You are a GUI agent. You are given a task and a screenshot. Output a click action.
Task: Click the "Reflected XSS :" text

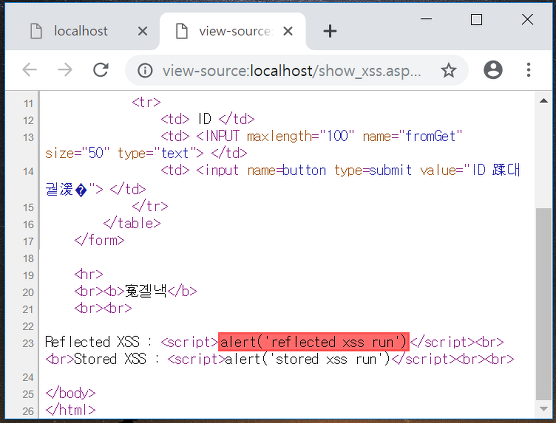[99, 342]
